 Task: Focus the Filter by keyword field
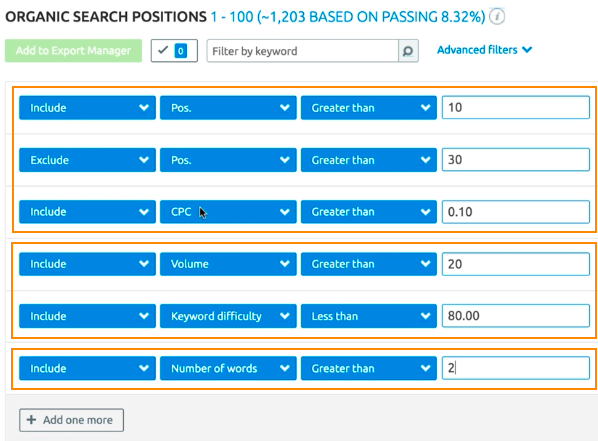click(302, 51)
